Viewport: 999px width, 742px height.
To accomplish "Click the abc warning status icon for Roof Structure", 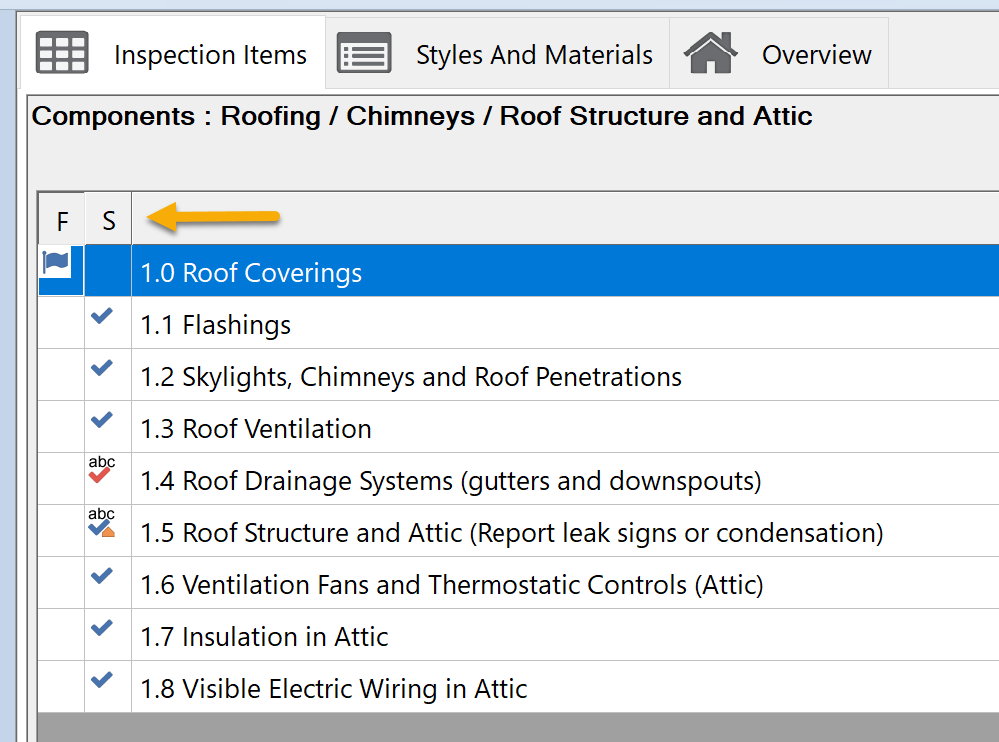I will (x=102, y=524).
